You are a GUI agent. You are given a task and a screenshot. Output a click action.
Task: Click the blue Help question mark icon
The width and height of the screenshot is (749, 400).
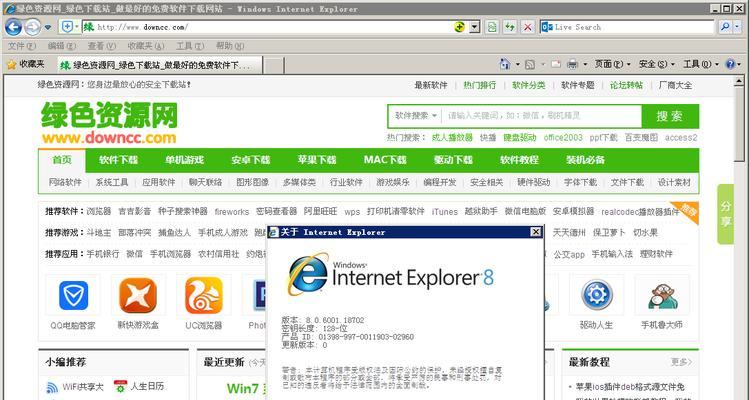(x=730, y=64)
